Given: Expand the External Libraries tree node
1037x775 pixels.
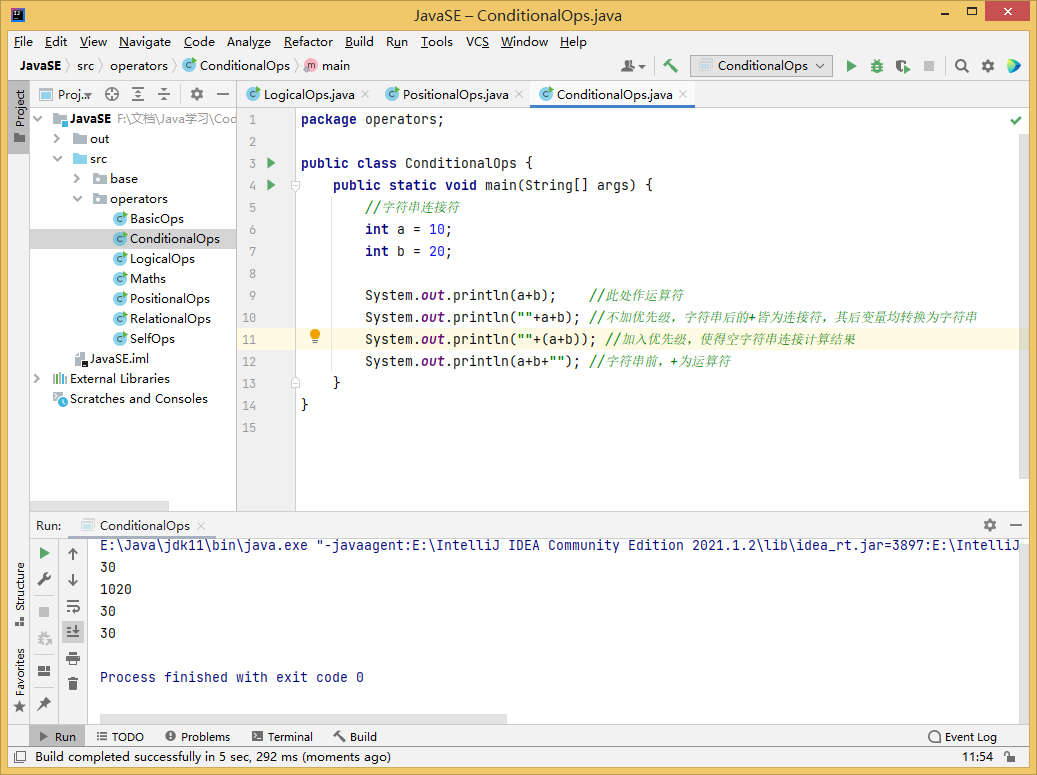Looking at the screenshot, I should [x=37, y=379].
